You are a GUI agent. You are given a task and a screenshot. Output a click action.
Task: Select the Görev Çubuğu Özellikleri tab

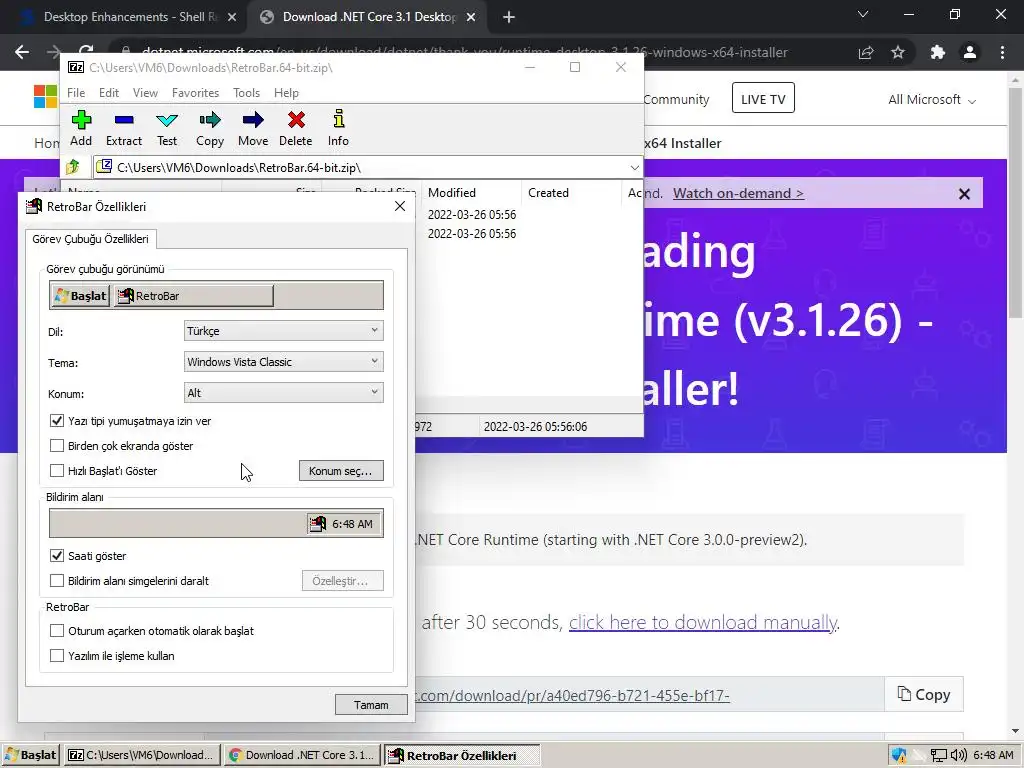(x=90, y=239)
